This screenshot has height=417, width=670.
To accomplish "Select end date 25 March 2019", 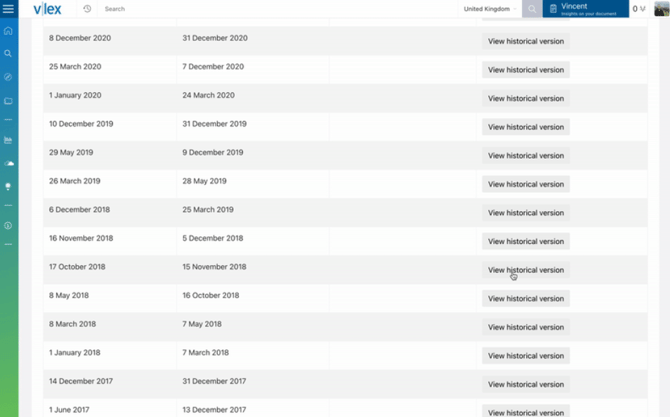I will coord(208,210).
